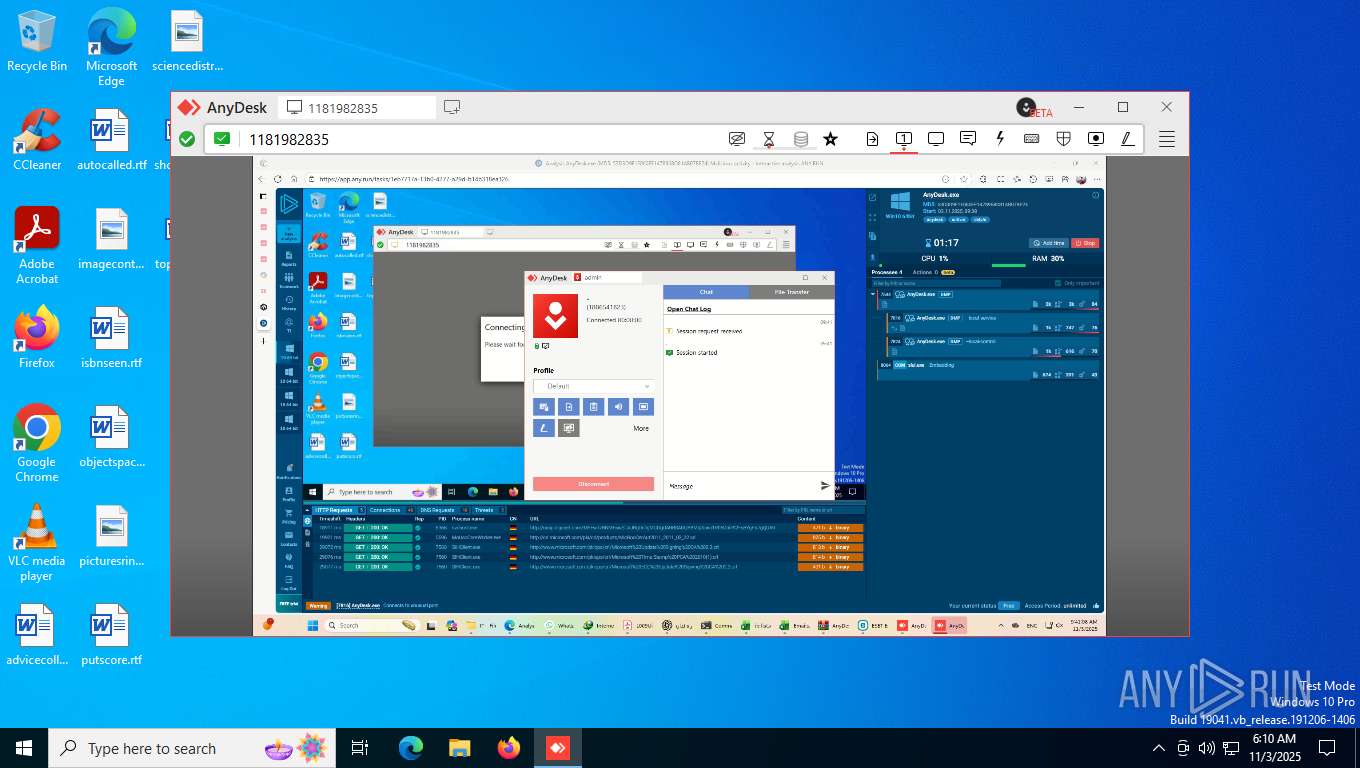Click the green connection status checkmark icon
This screenshot has width=1360, height=768.
tap(187, 139)
